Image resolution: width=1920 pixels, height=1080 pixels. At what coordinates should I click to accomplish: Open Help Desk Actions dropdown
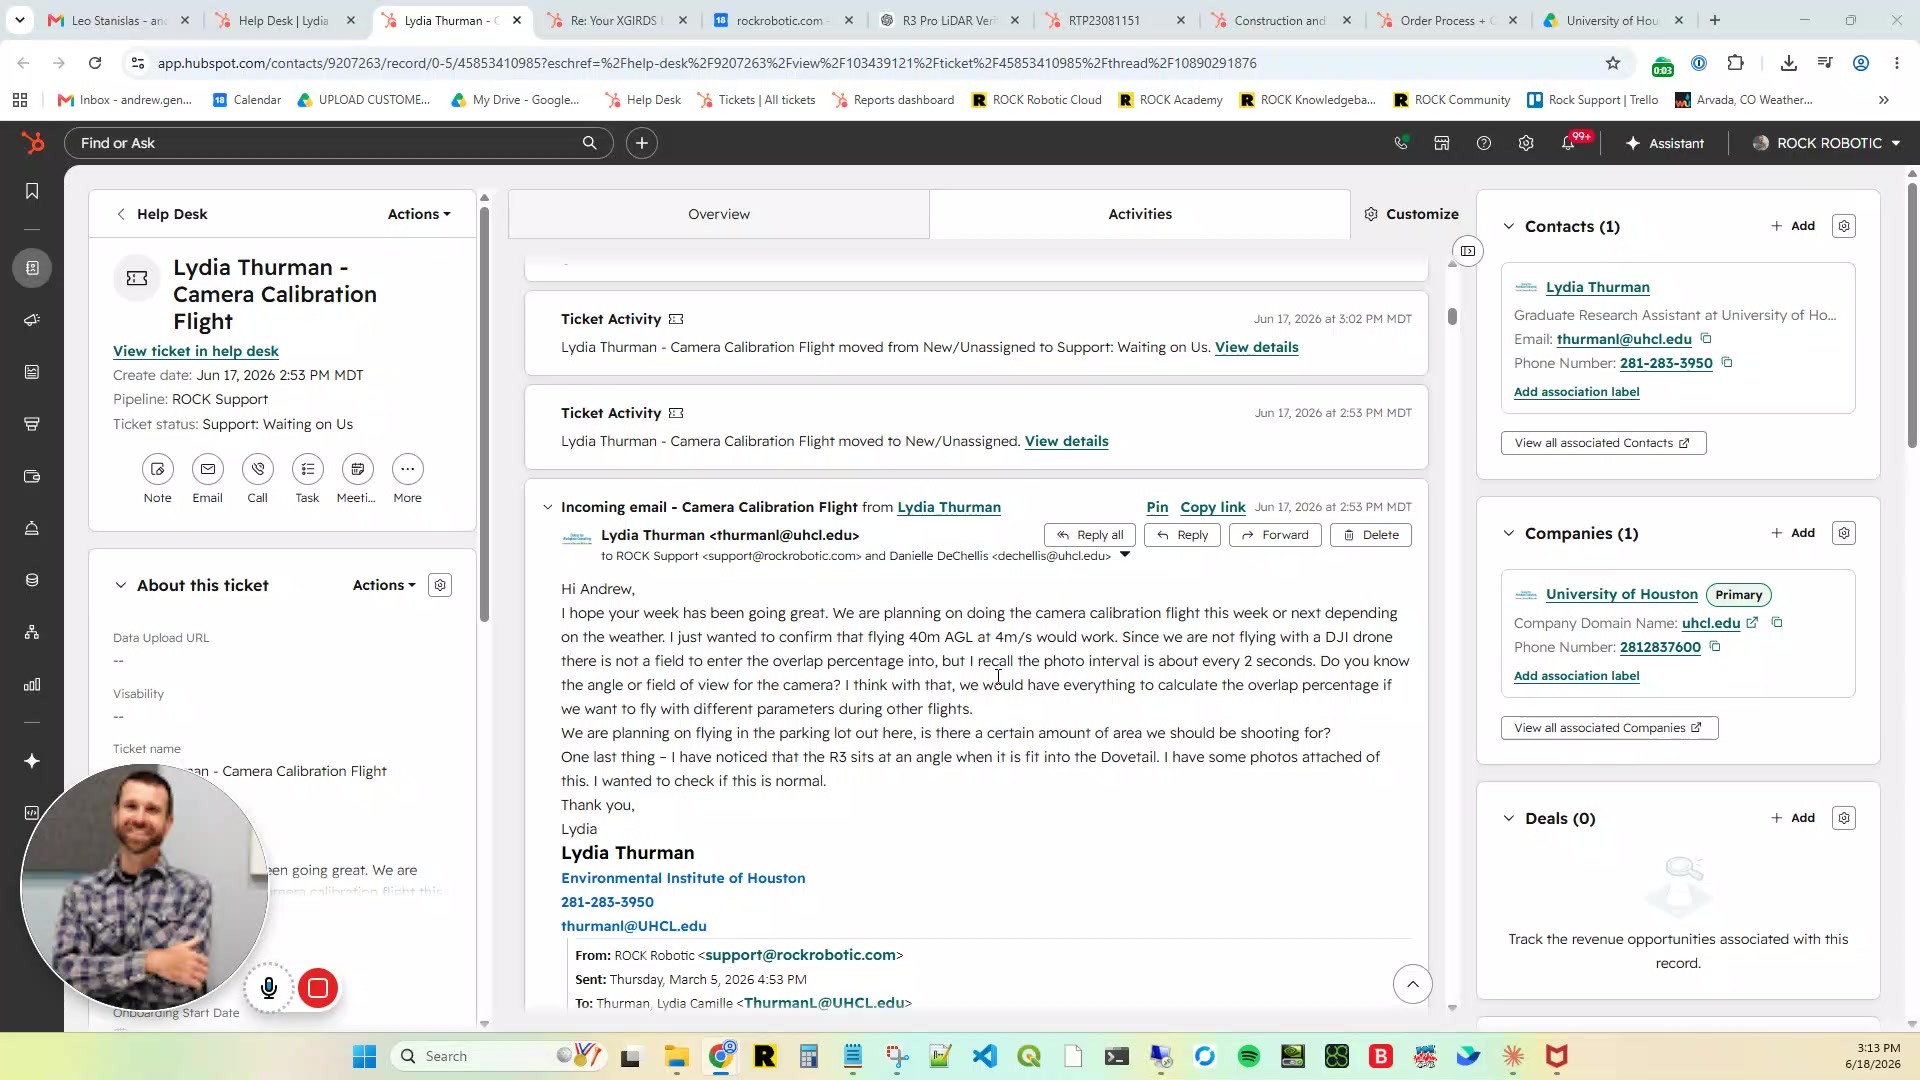coord(419,214)
